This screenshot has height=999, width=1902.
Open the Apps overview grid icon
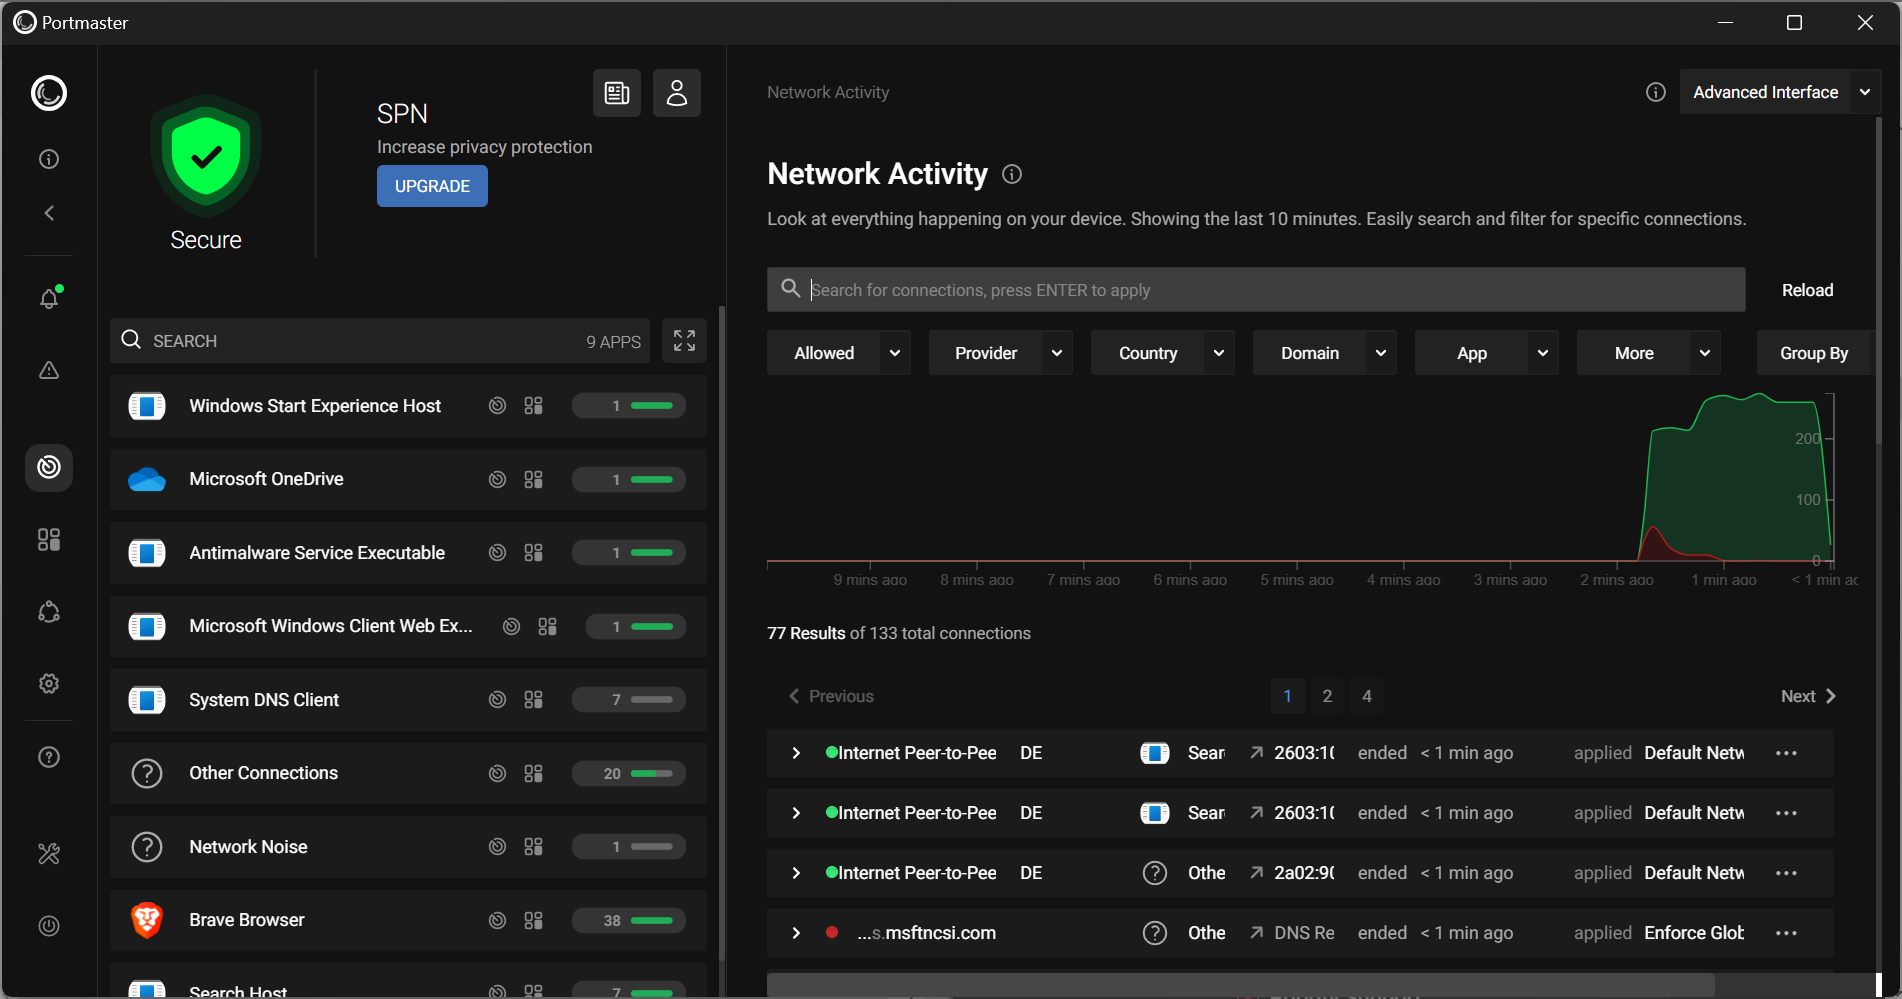coord(48,539)
